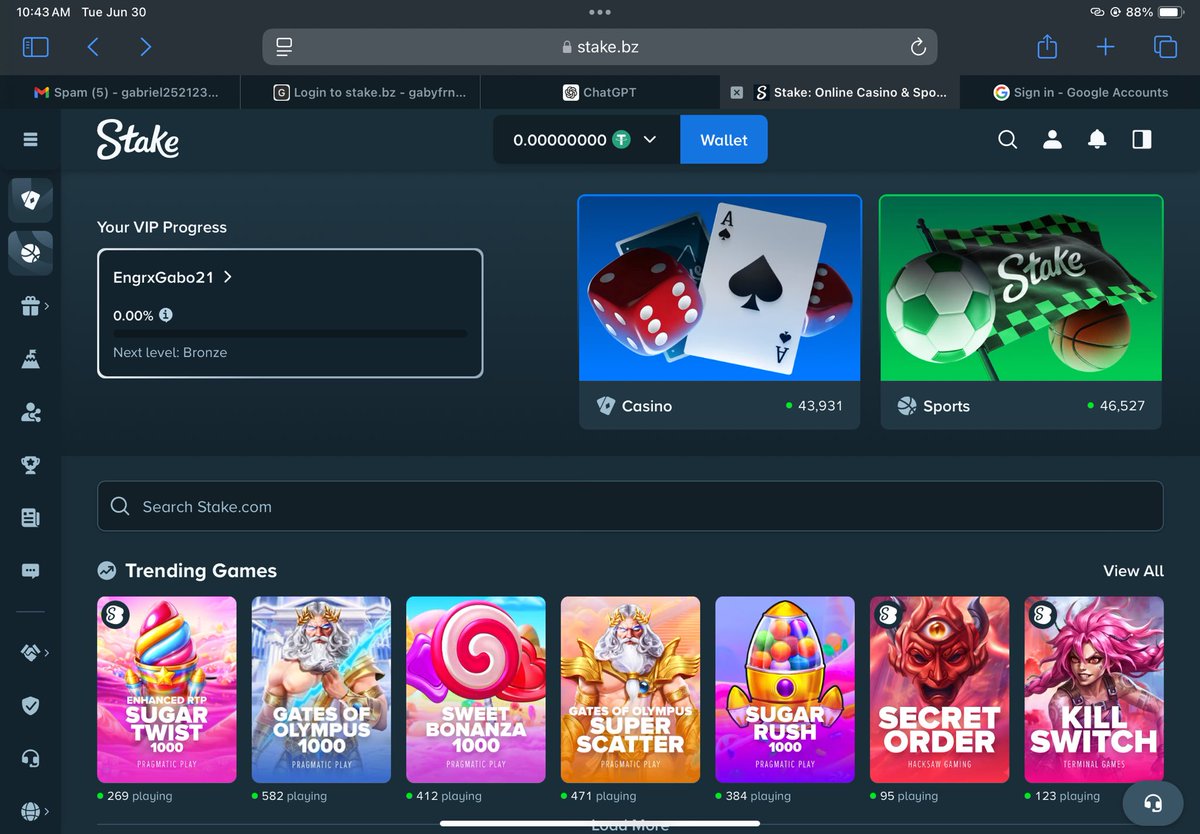Click View All trending games
The image size is (1200, 834).
tap(1133, 571)
